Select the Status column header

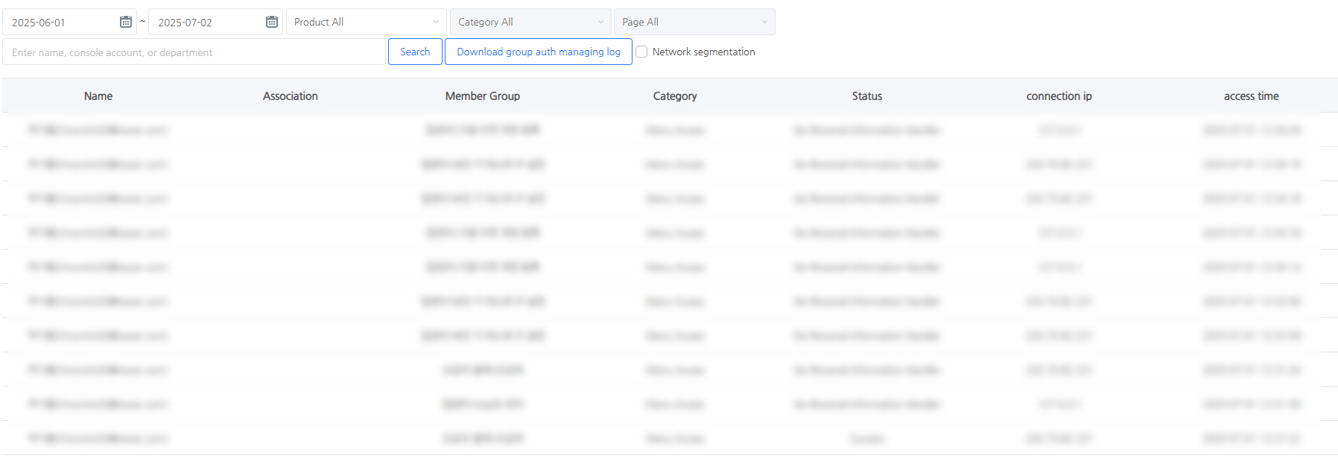(867, 96)
